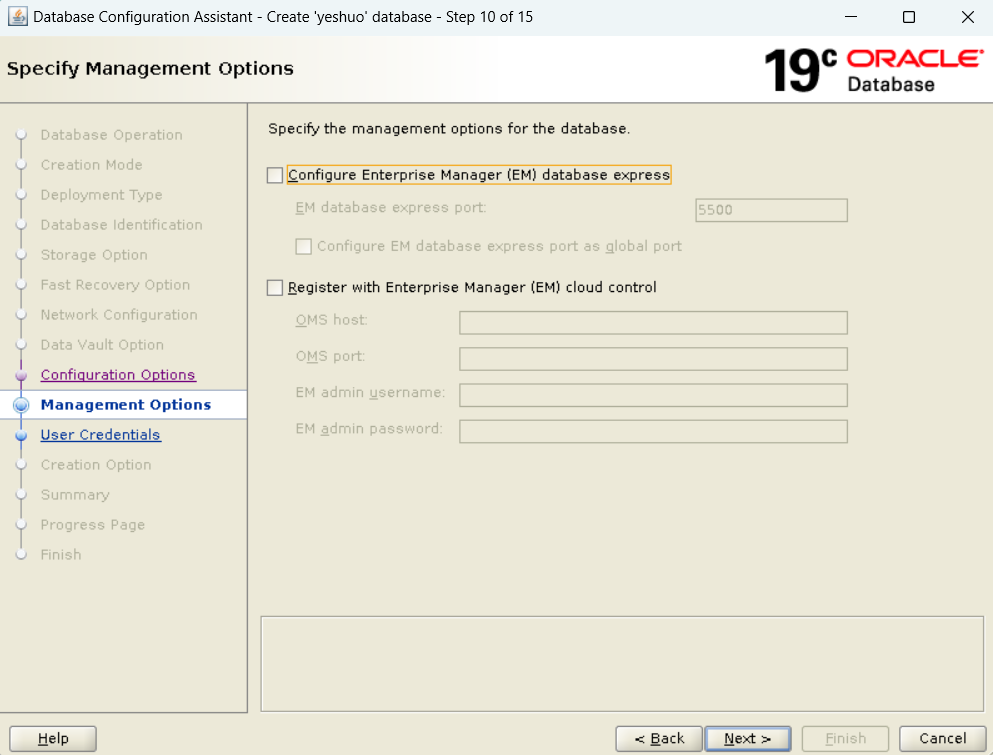Click Network Configuration step in sidebar

[x=119, y=315]
